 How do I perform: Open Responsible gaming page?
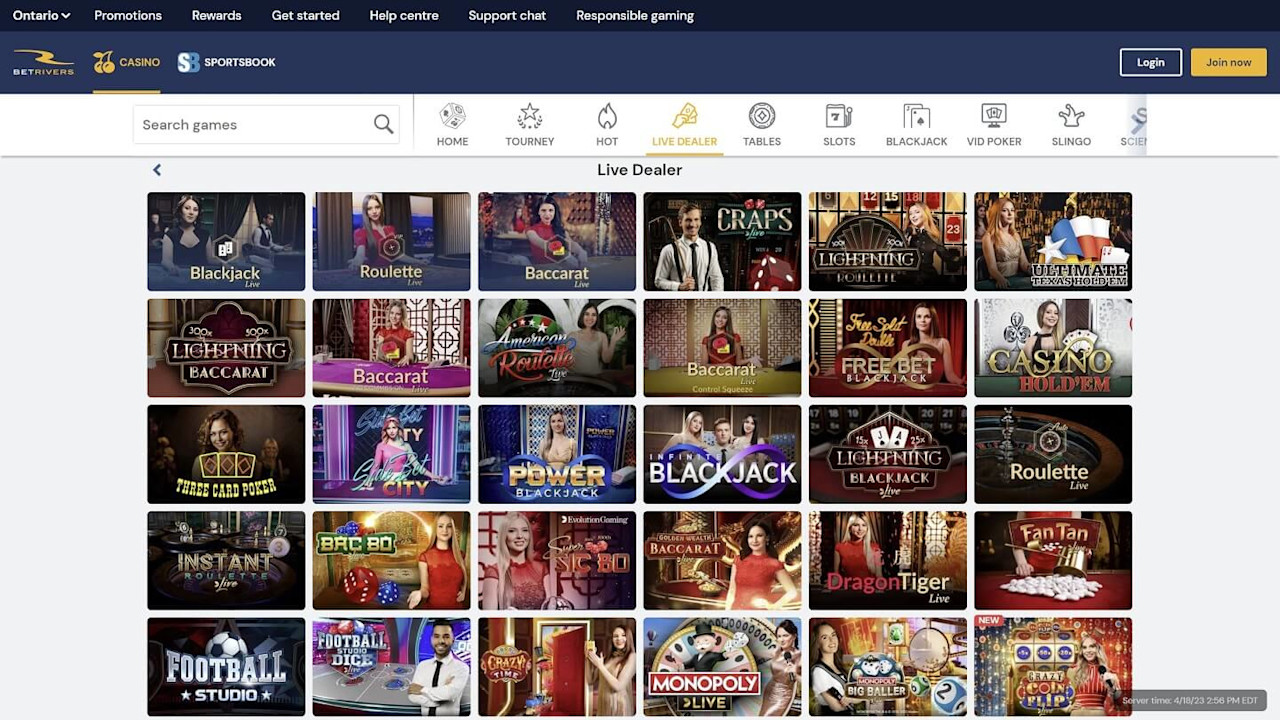click(635, 15)
